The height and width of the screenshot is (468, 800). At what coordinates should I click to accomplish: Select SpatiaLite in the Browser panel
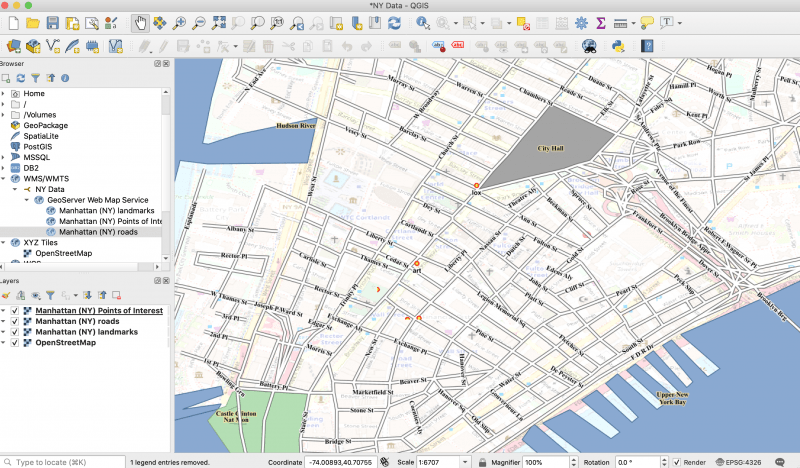coord(41,136)
